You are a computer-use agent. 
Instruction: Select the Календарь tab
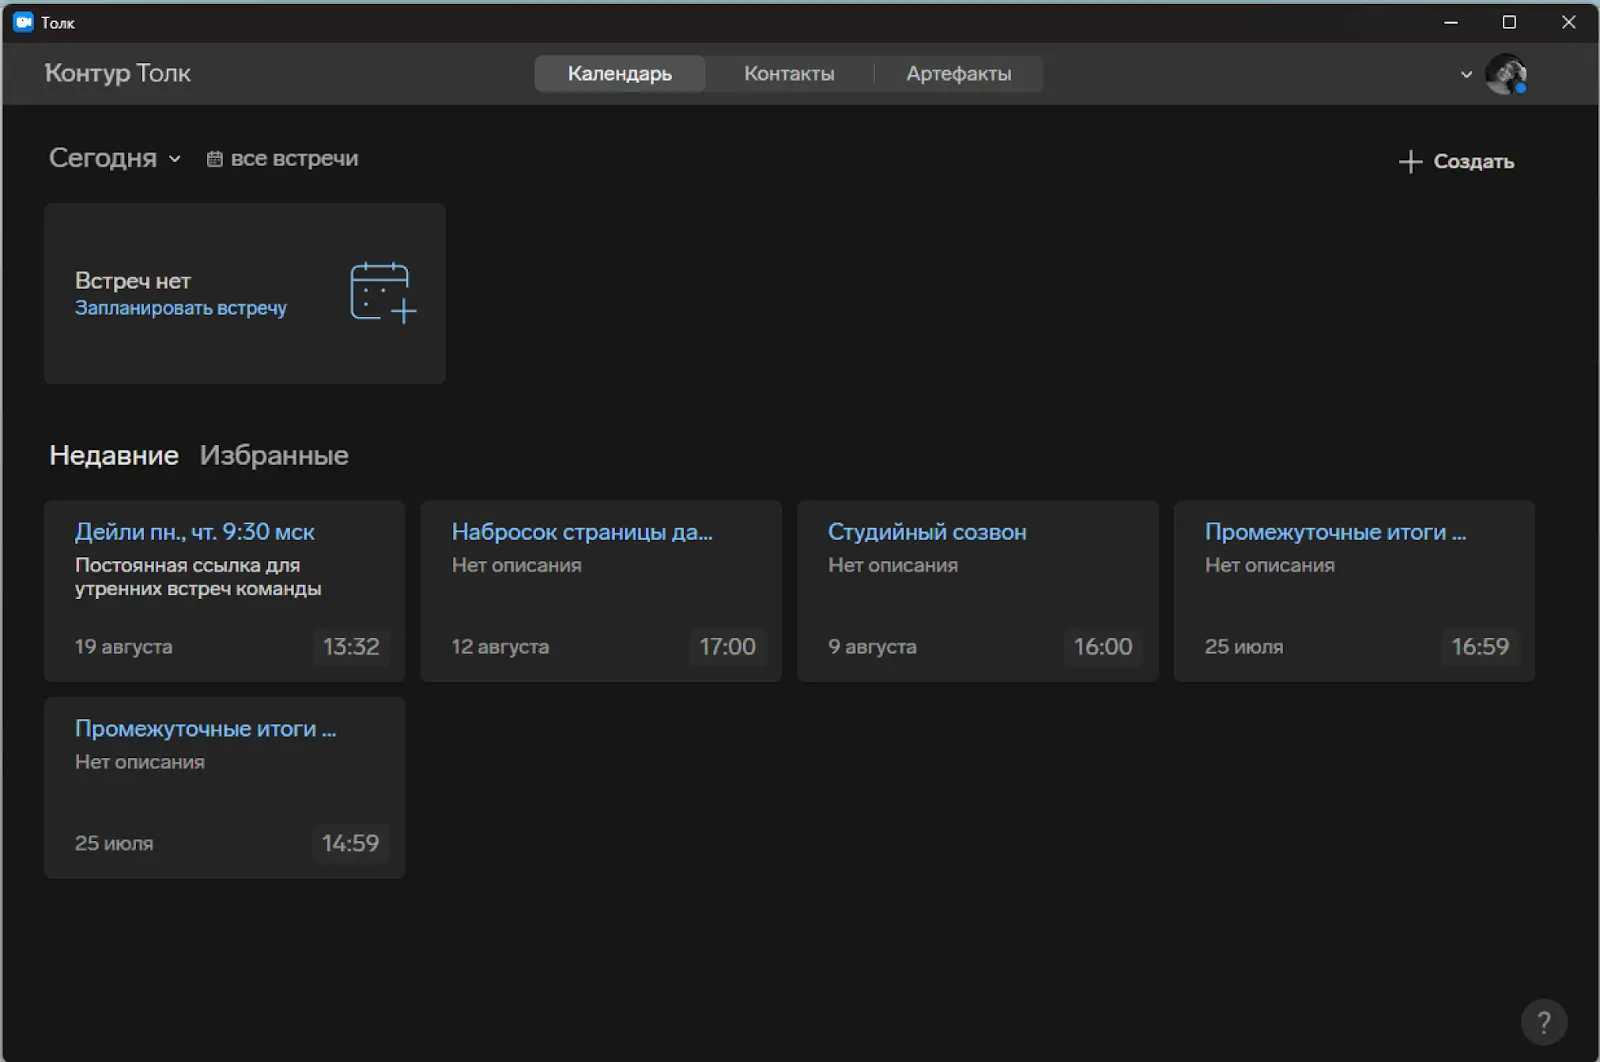pyautogui.click(x=619, y=74)
